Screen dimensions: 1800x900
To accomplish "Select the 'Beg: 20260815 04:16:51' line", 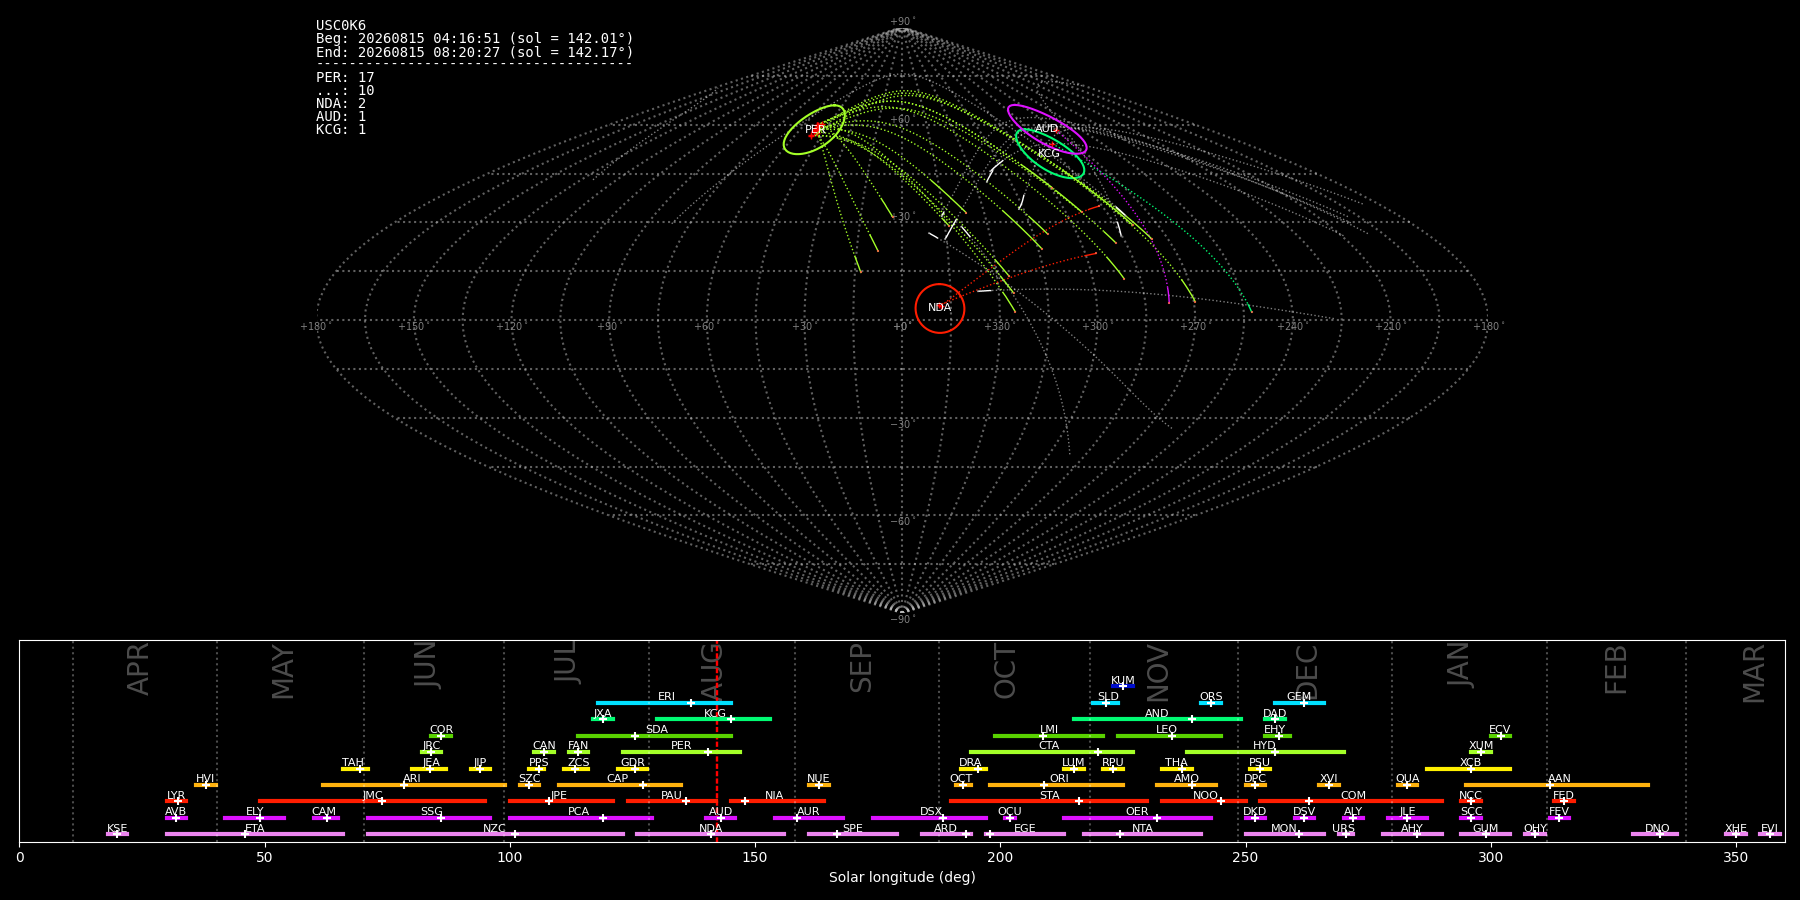I will 475,39.
